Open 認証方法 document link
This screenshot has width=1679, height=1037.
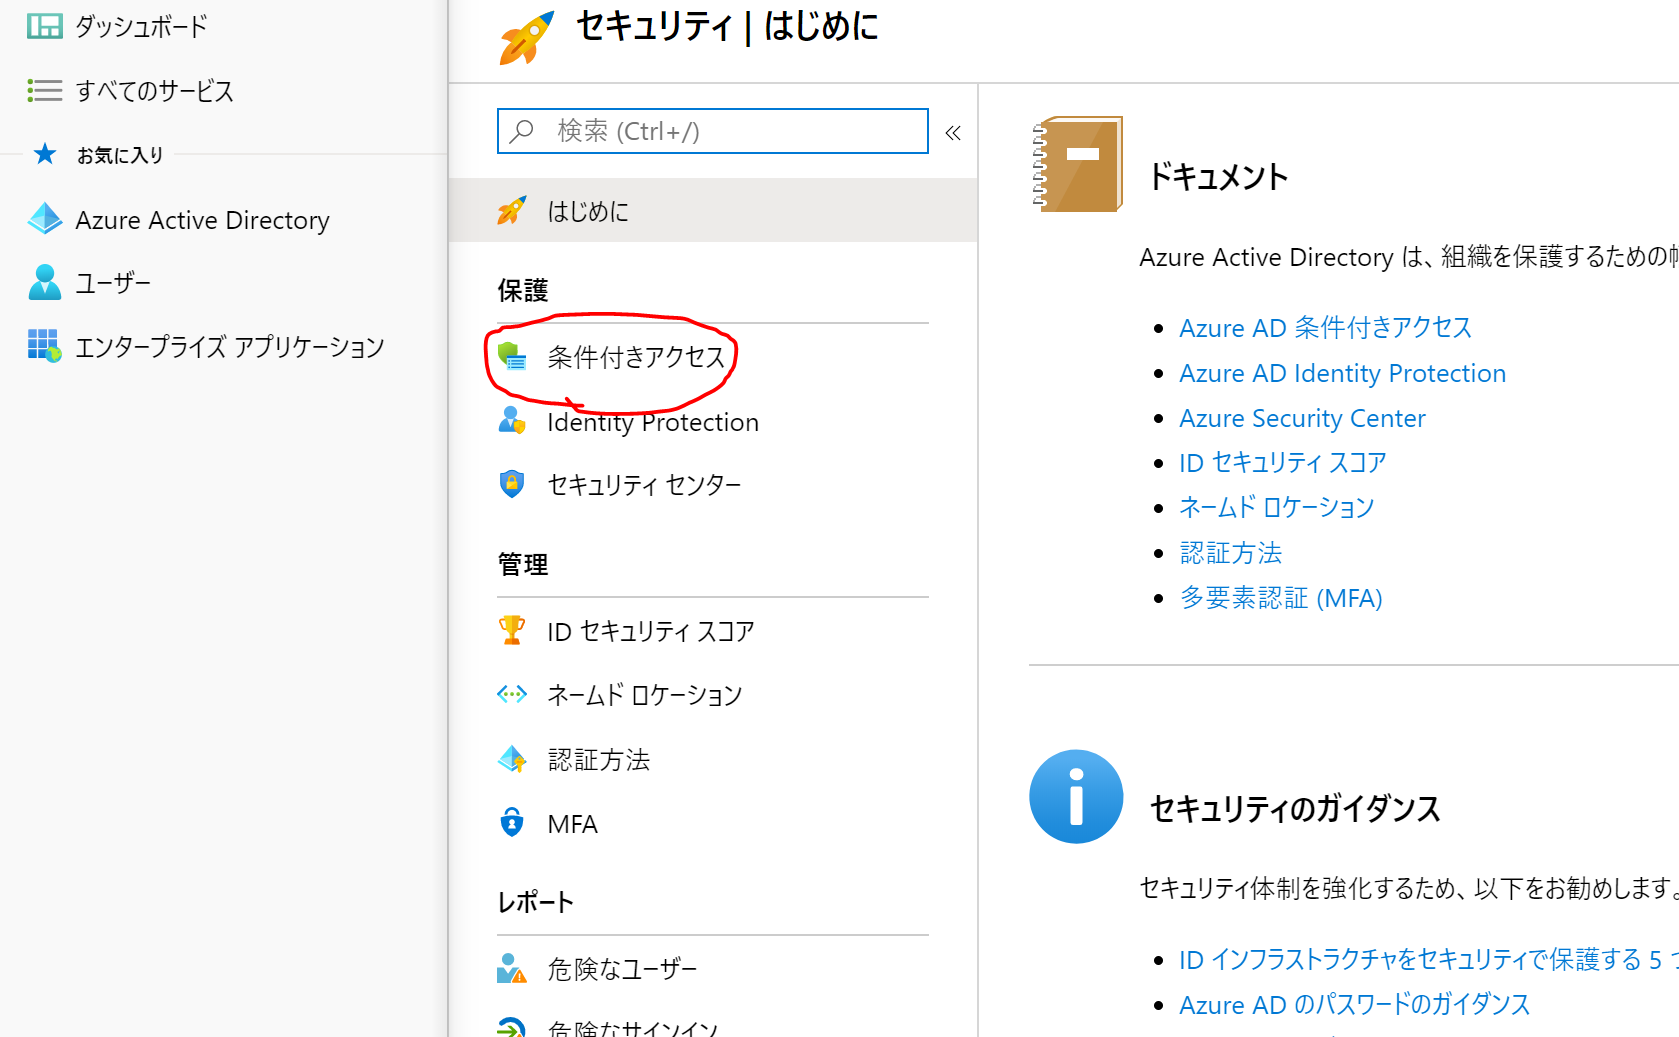coord(1231,552)
